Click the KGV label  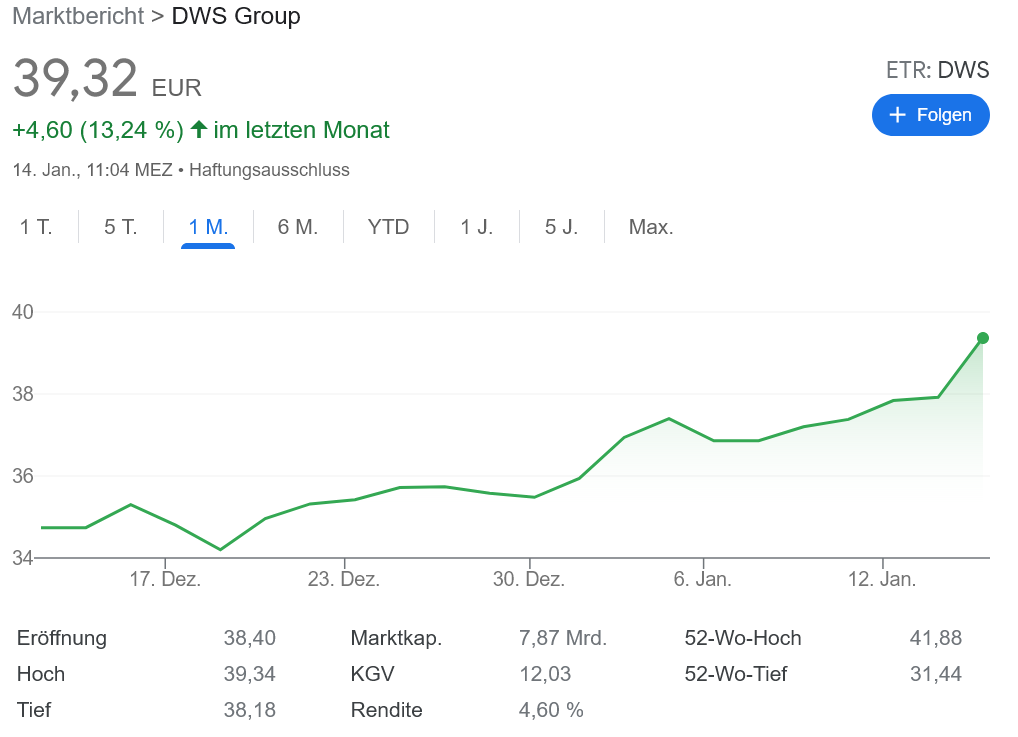point(372,674)
